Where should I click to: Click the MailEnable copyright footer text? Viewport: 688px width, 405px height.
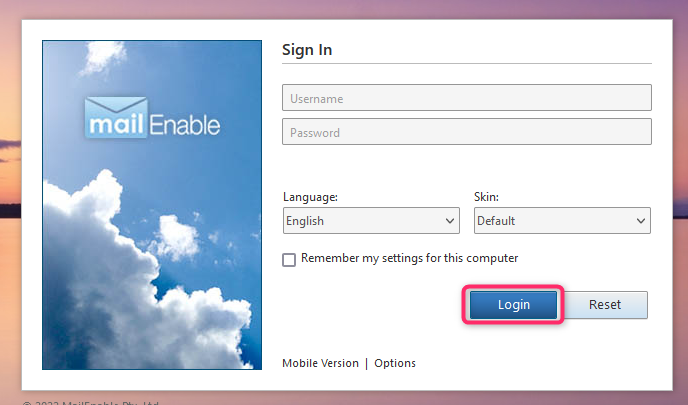click(x=90, y=402)
